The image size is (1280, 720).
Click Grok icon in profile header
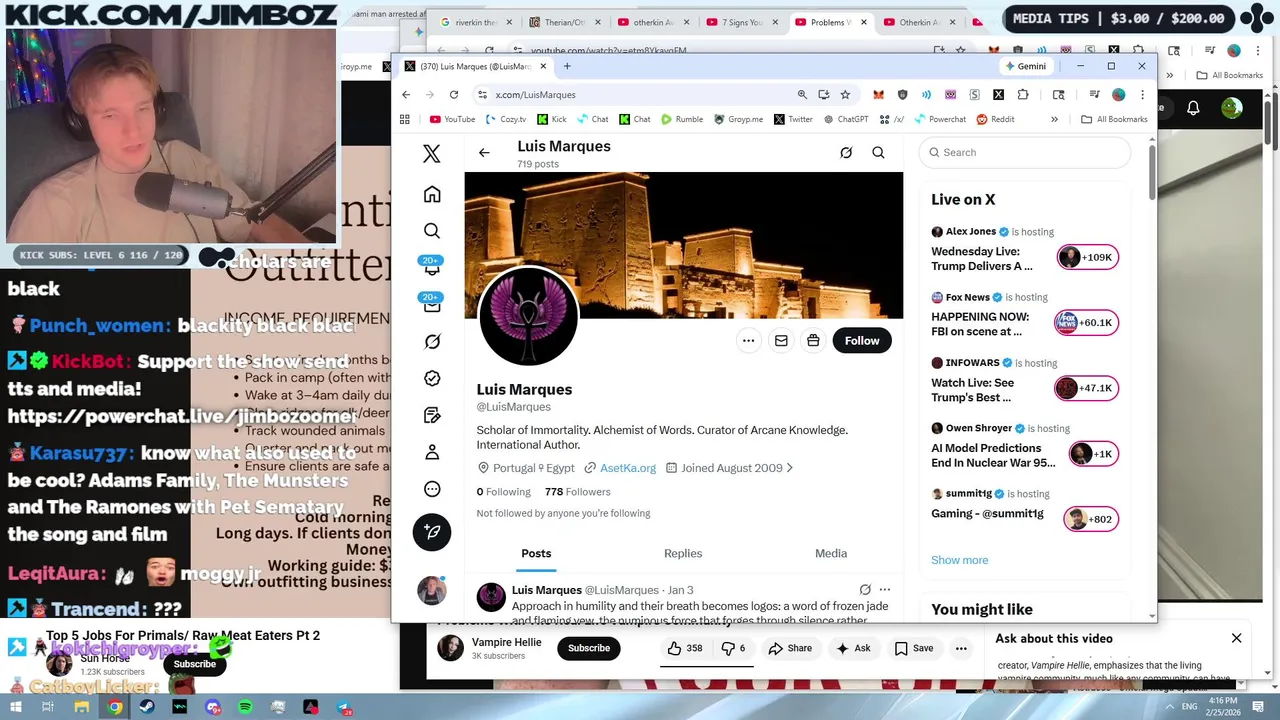846,153
